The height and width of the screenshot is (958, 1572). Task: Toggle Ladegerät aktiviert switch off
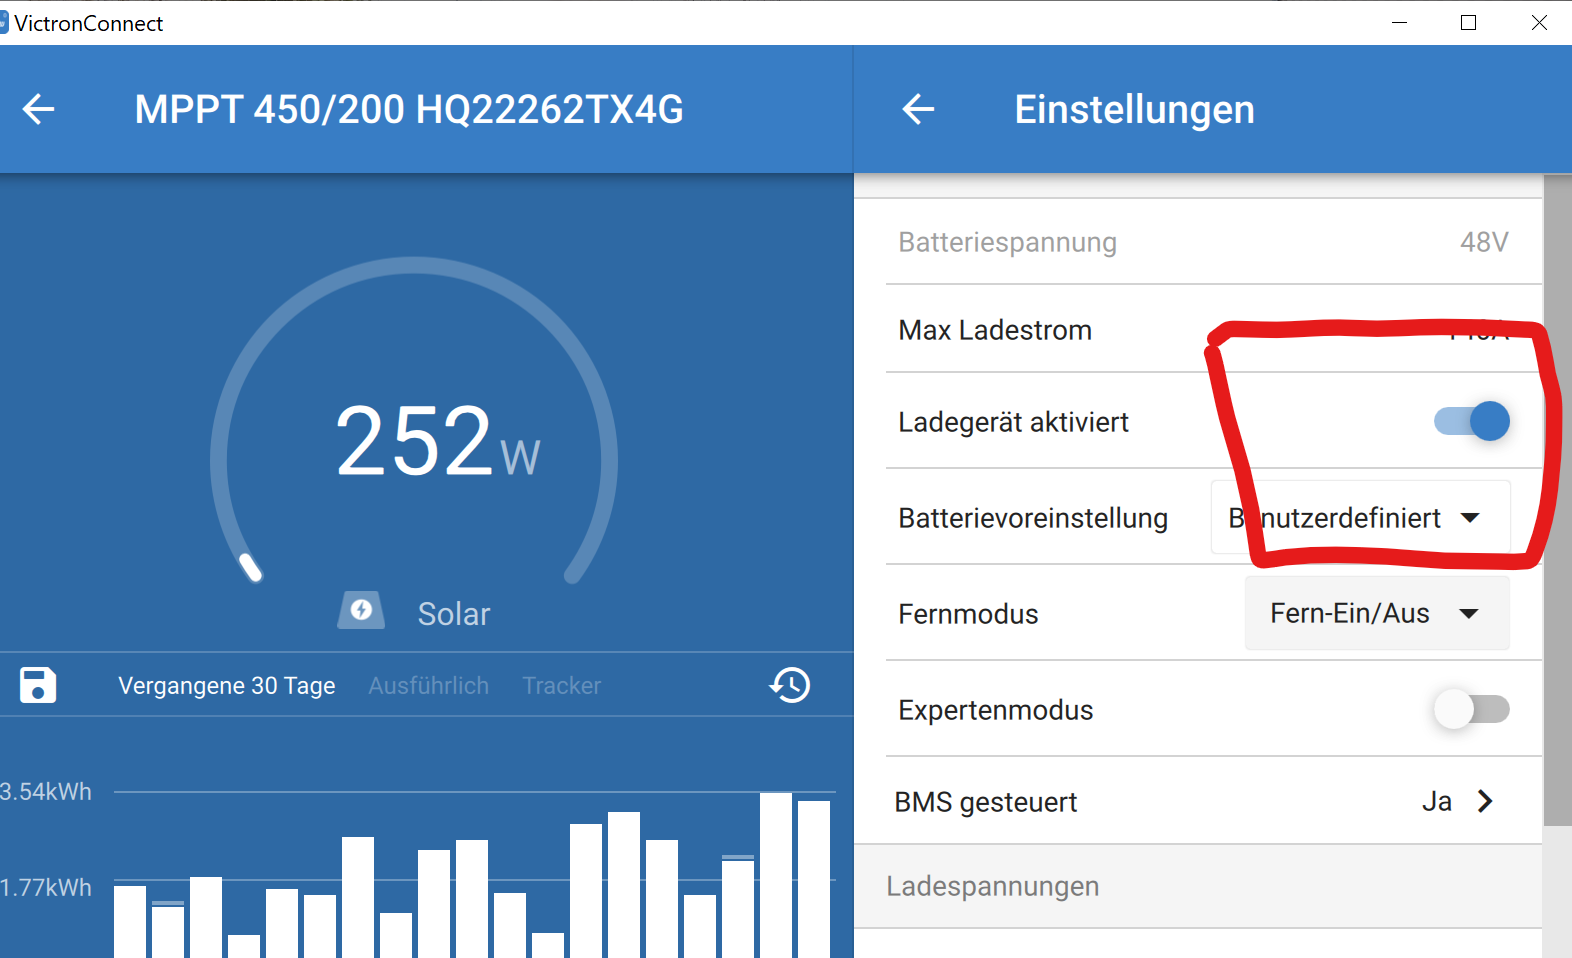coord(1472,421)
